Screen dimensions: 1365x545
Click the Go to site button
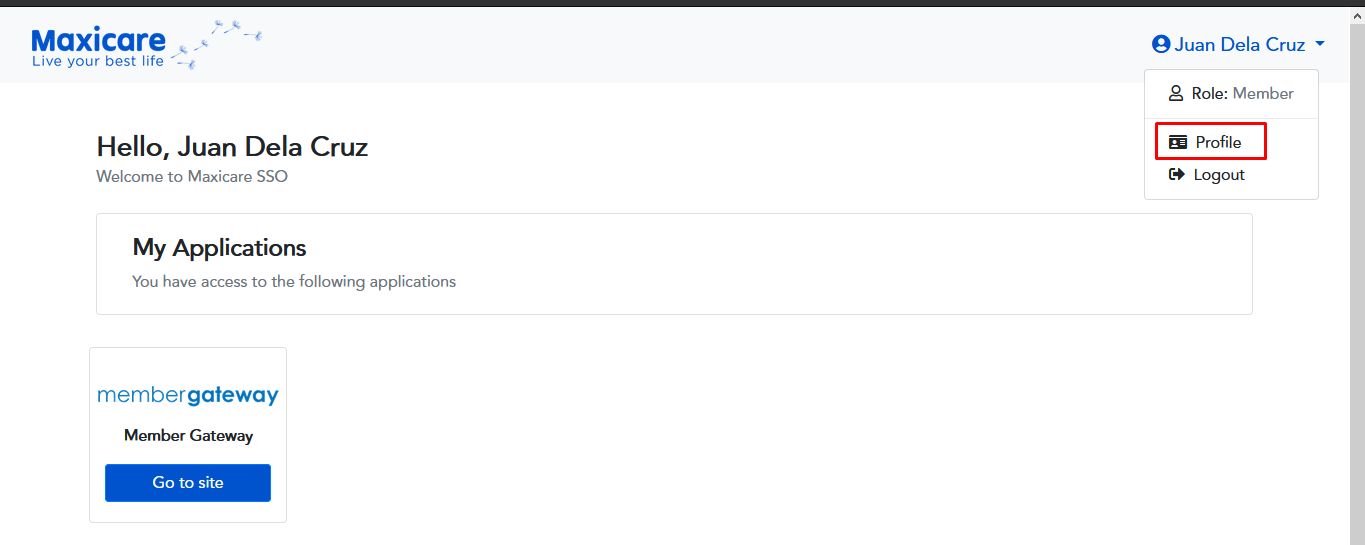point(188,482)
